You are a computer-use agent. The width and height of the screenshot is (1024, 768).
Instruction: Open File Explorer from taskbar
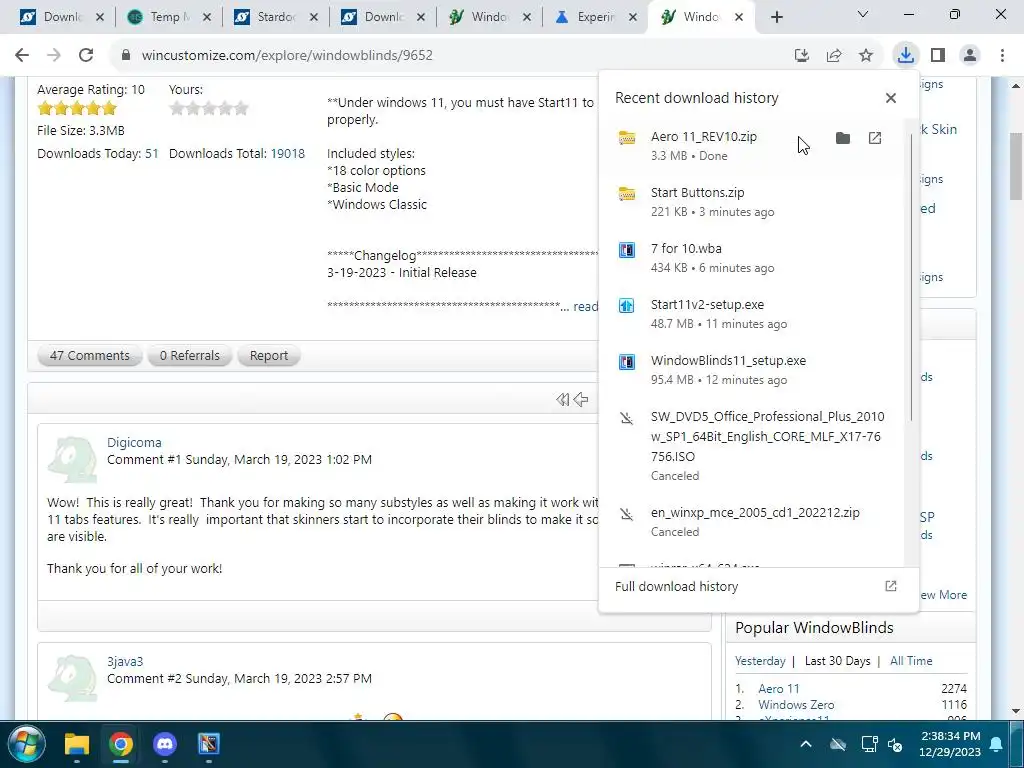(76, 744)
